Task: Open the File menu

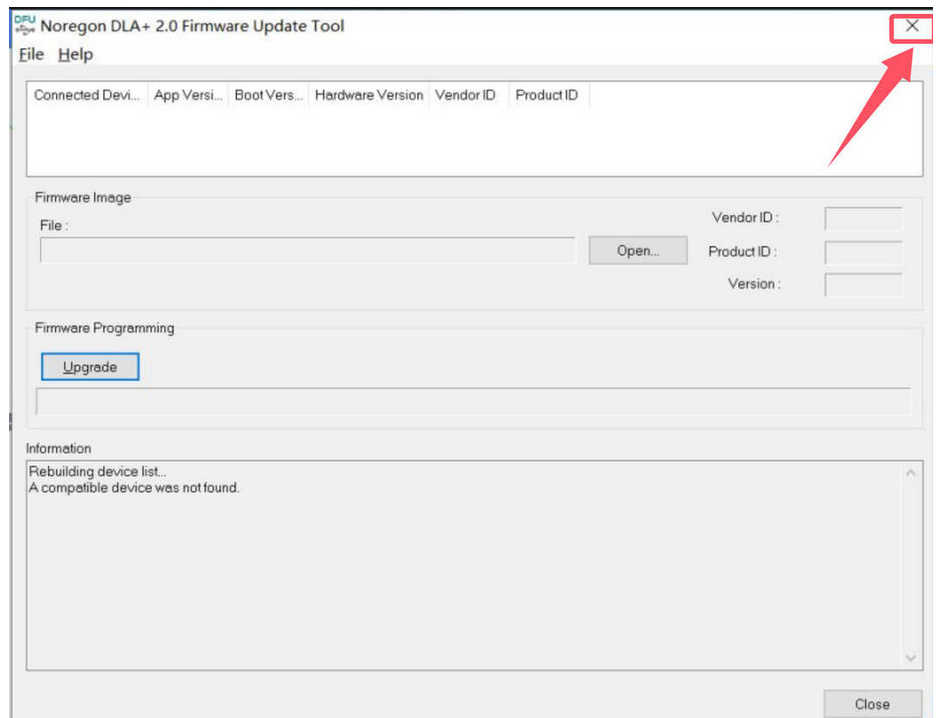Action: (31, 55)
